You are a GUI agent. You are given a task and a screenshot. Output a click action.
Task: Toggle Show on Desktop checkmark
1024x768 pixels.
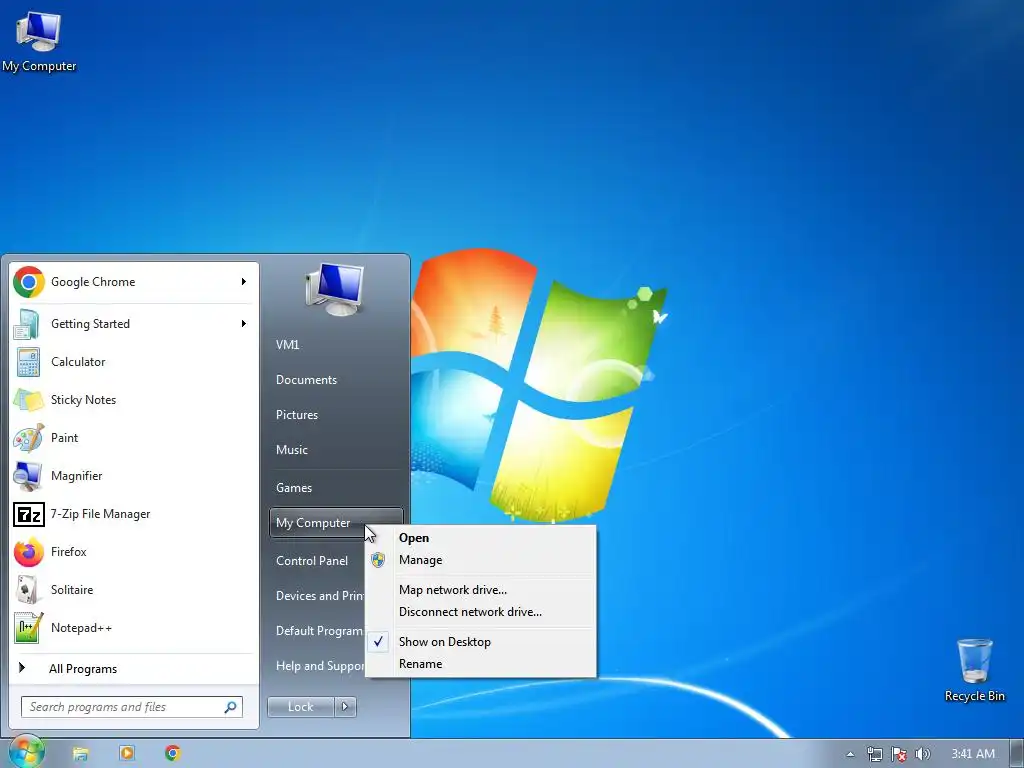click(x=378, y=641)
